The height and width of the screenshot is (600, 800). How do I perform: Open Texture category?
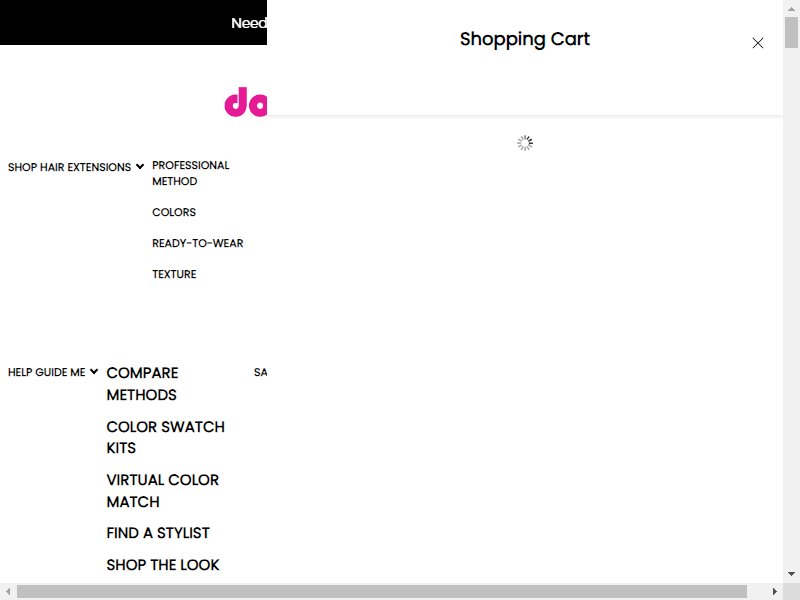(x=174, y=274)
